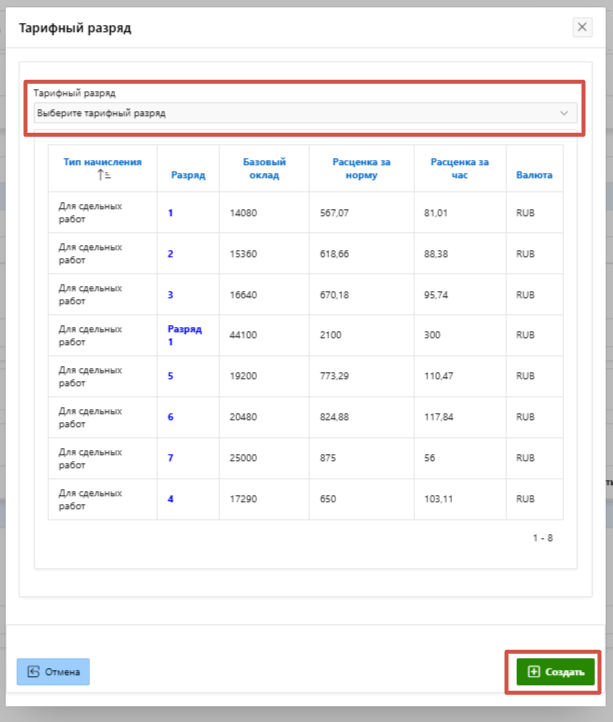Sort by the Базовый оклад column header
Screen dimensions: 613x722
pyautogui.click(x=264, y=168)
